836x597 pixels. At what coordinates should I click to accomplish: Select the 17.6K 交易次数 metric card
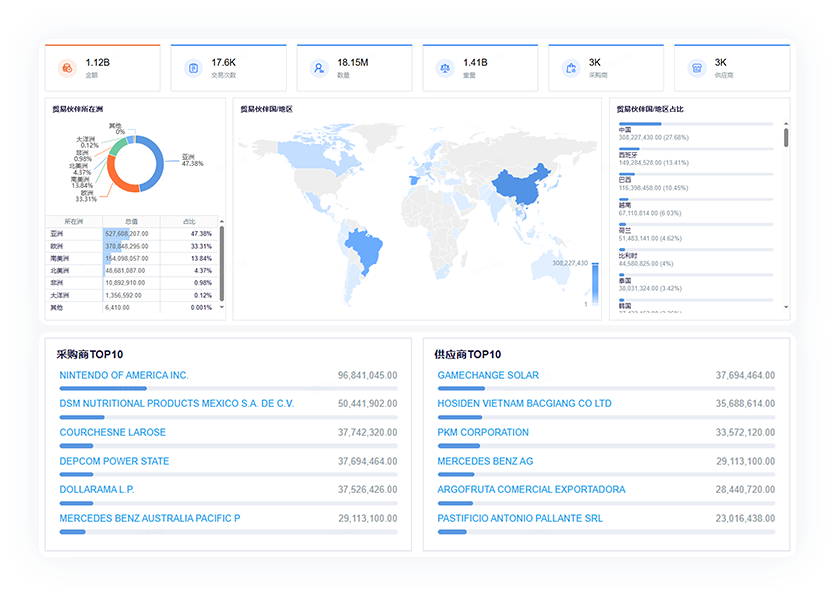pyautogui.click(x=229, y=68)
